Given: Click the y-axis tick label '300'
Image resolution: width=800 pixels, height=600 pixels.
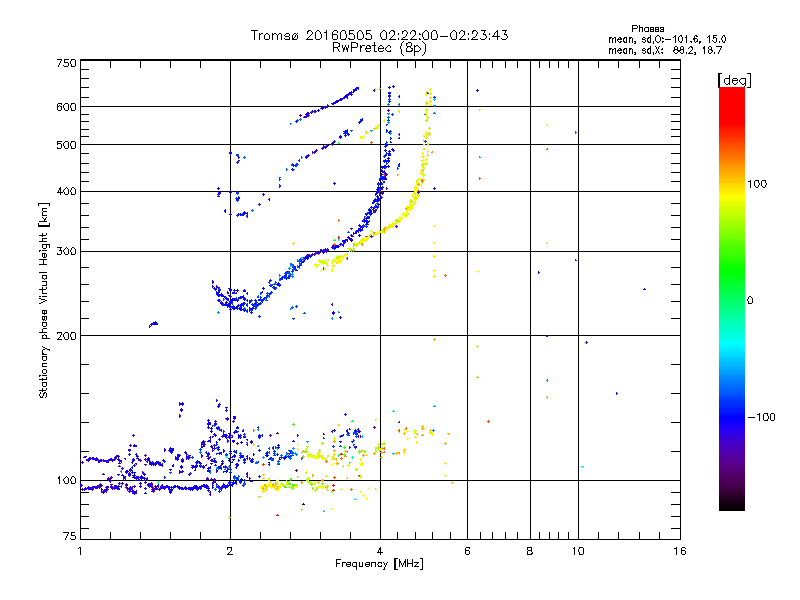Looking at the screenshot, I should click(x=66, y=251).
